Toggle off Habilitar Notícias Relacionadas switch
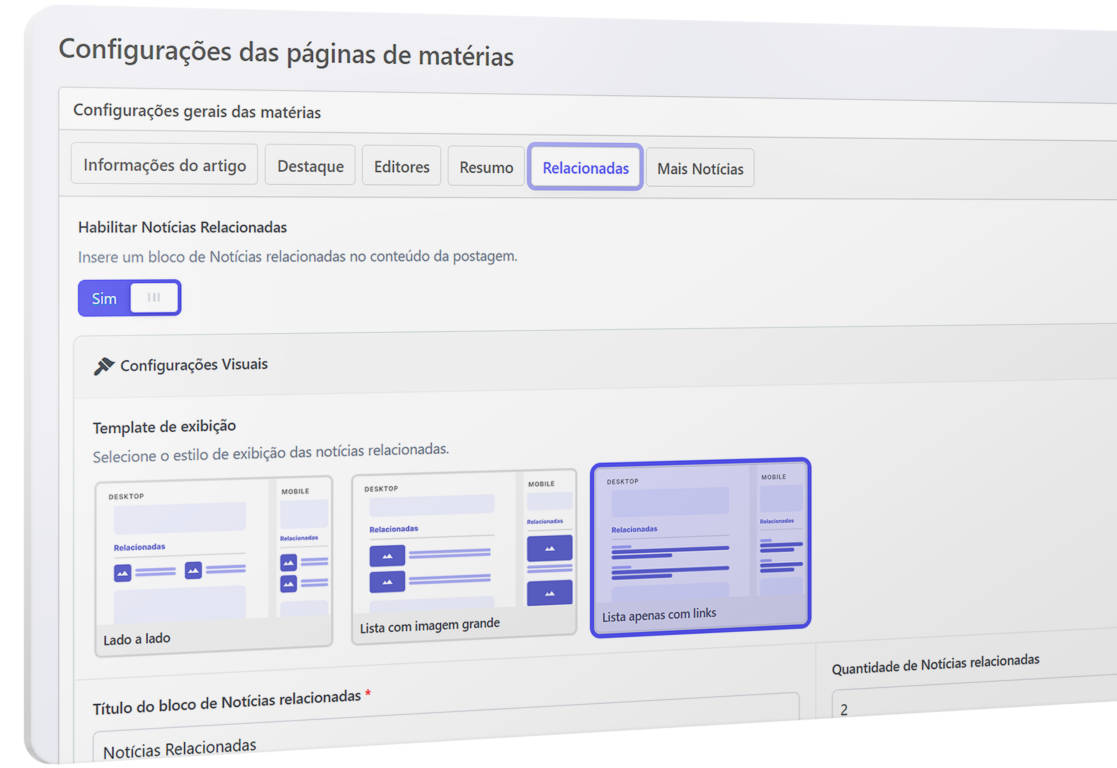Viewport: 1117px width, 768px height. [129, 298]
